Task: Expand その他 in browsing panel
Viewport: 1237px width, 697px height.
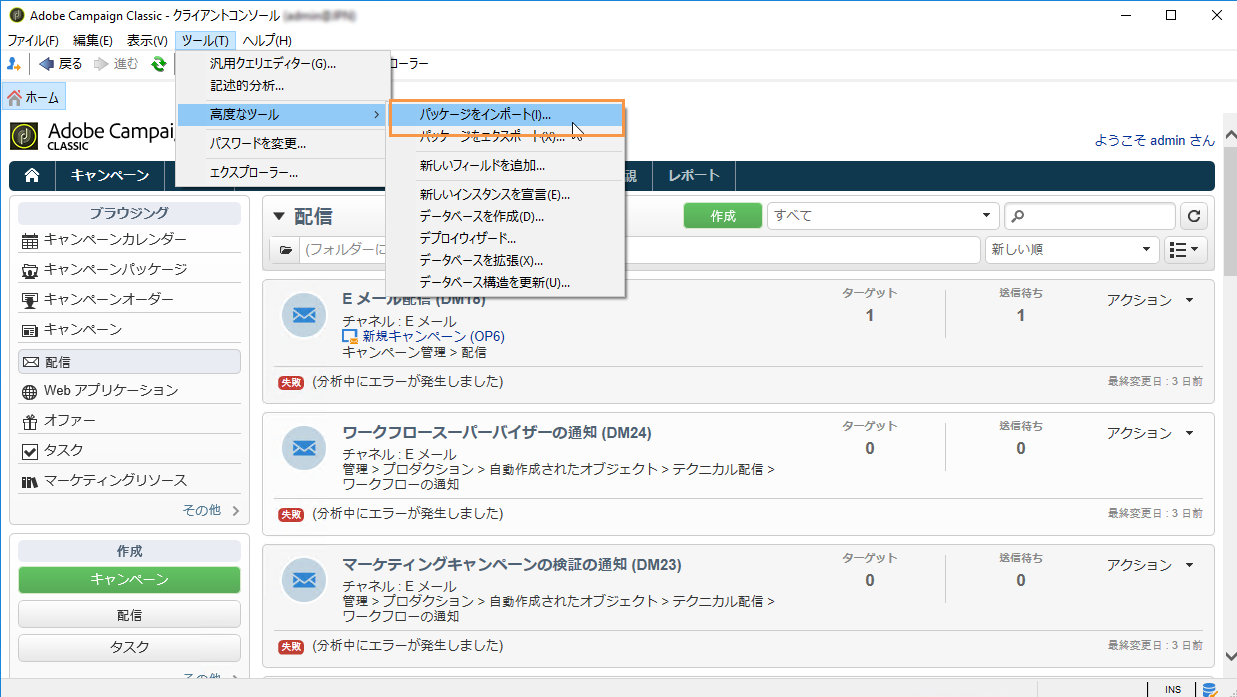Action: pos(210,510)
